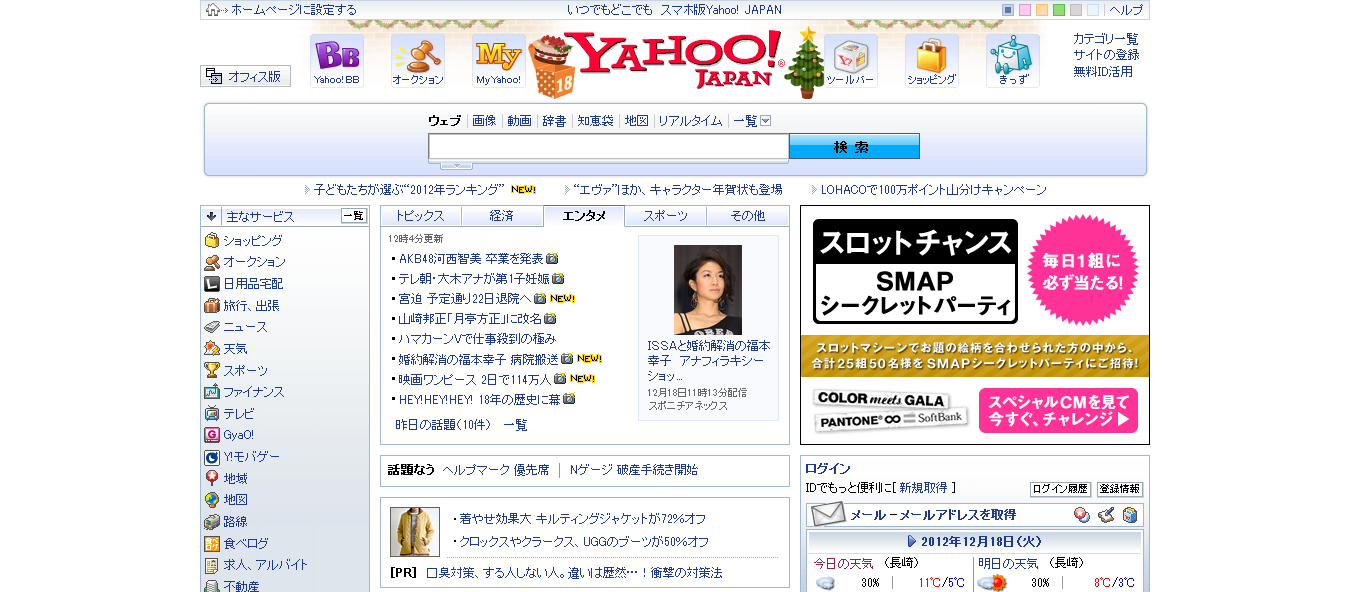This screenshot has width=1349, height=592.
Task: Select the gray theme color swatch
Action: (1076, 10)
